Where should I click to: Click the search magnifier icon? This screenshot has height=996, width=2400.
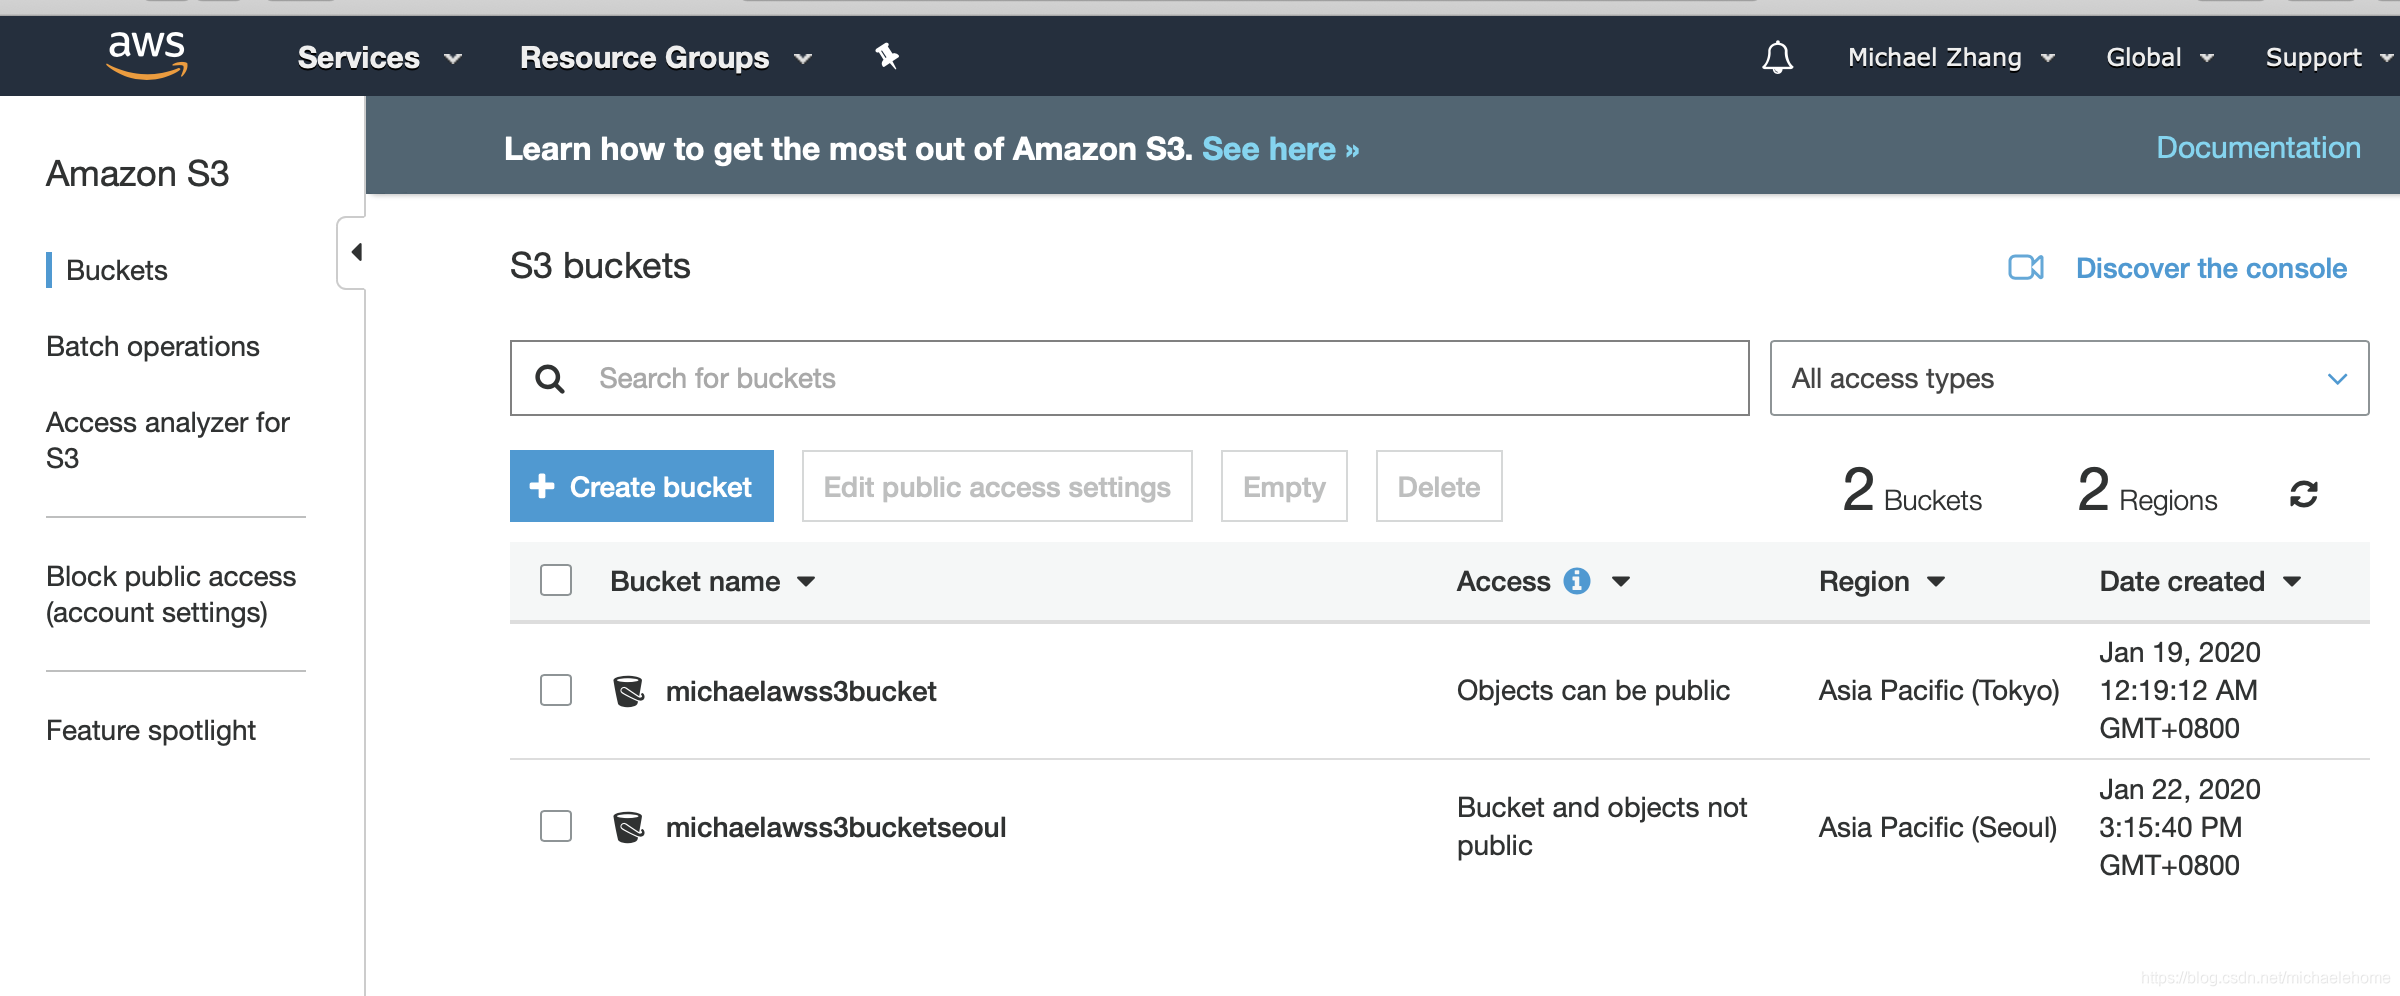click(550, 379)
